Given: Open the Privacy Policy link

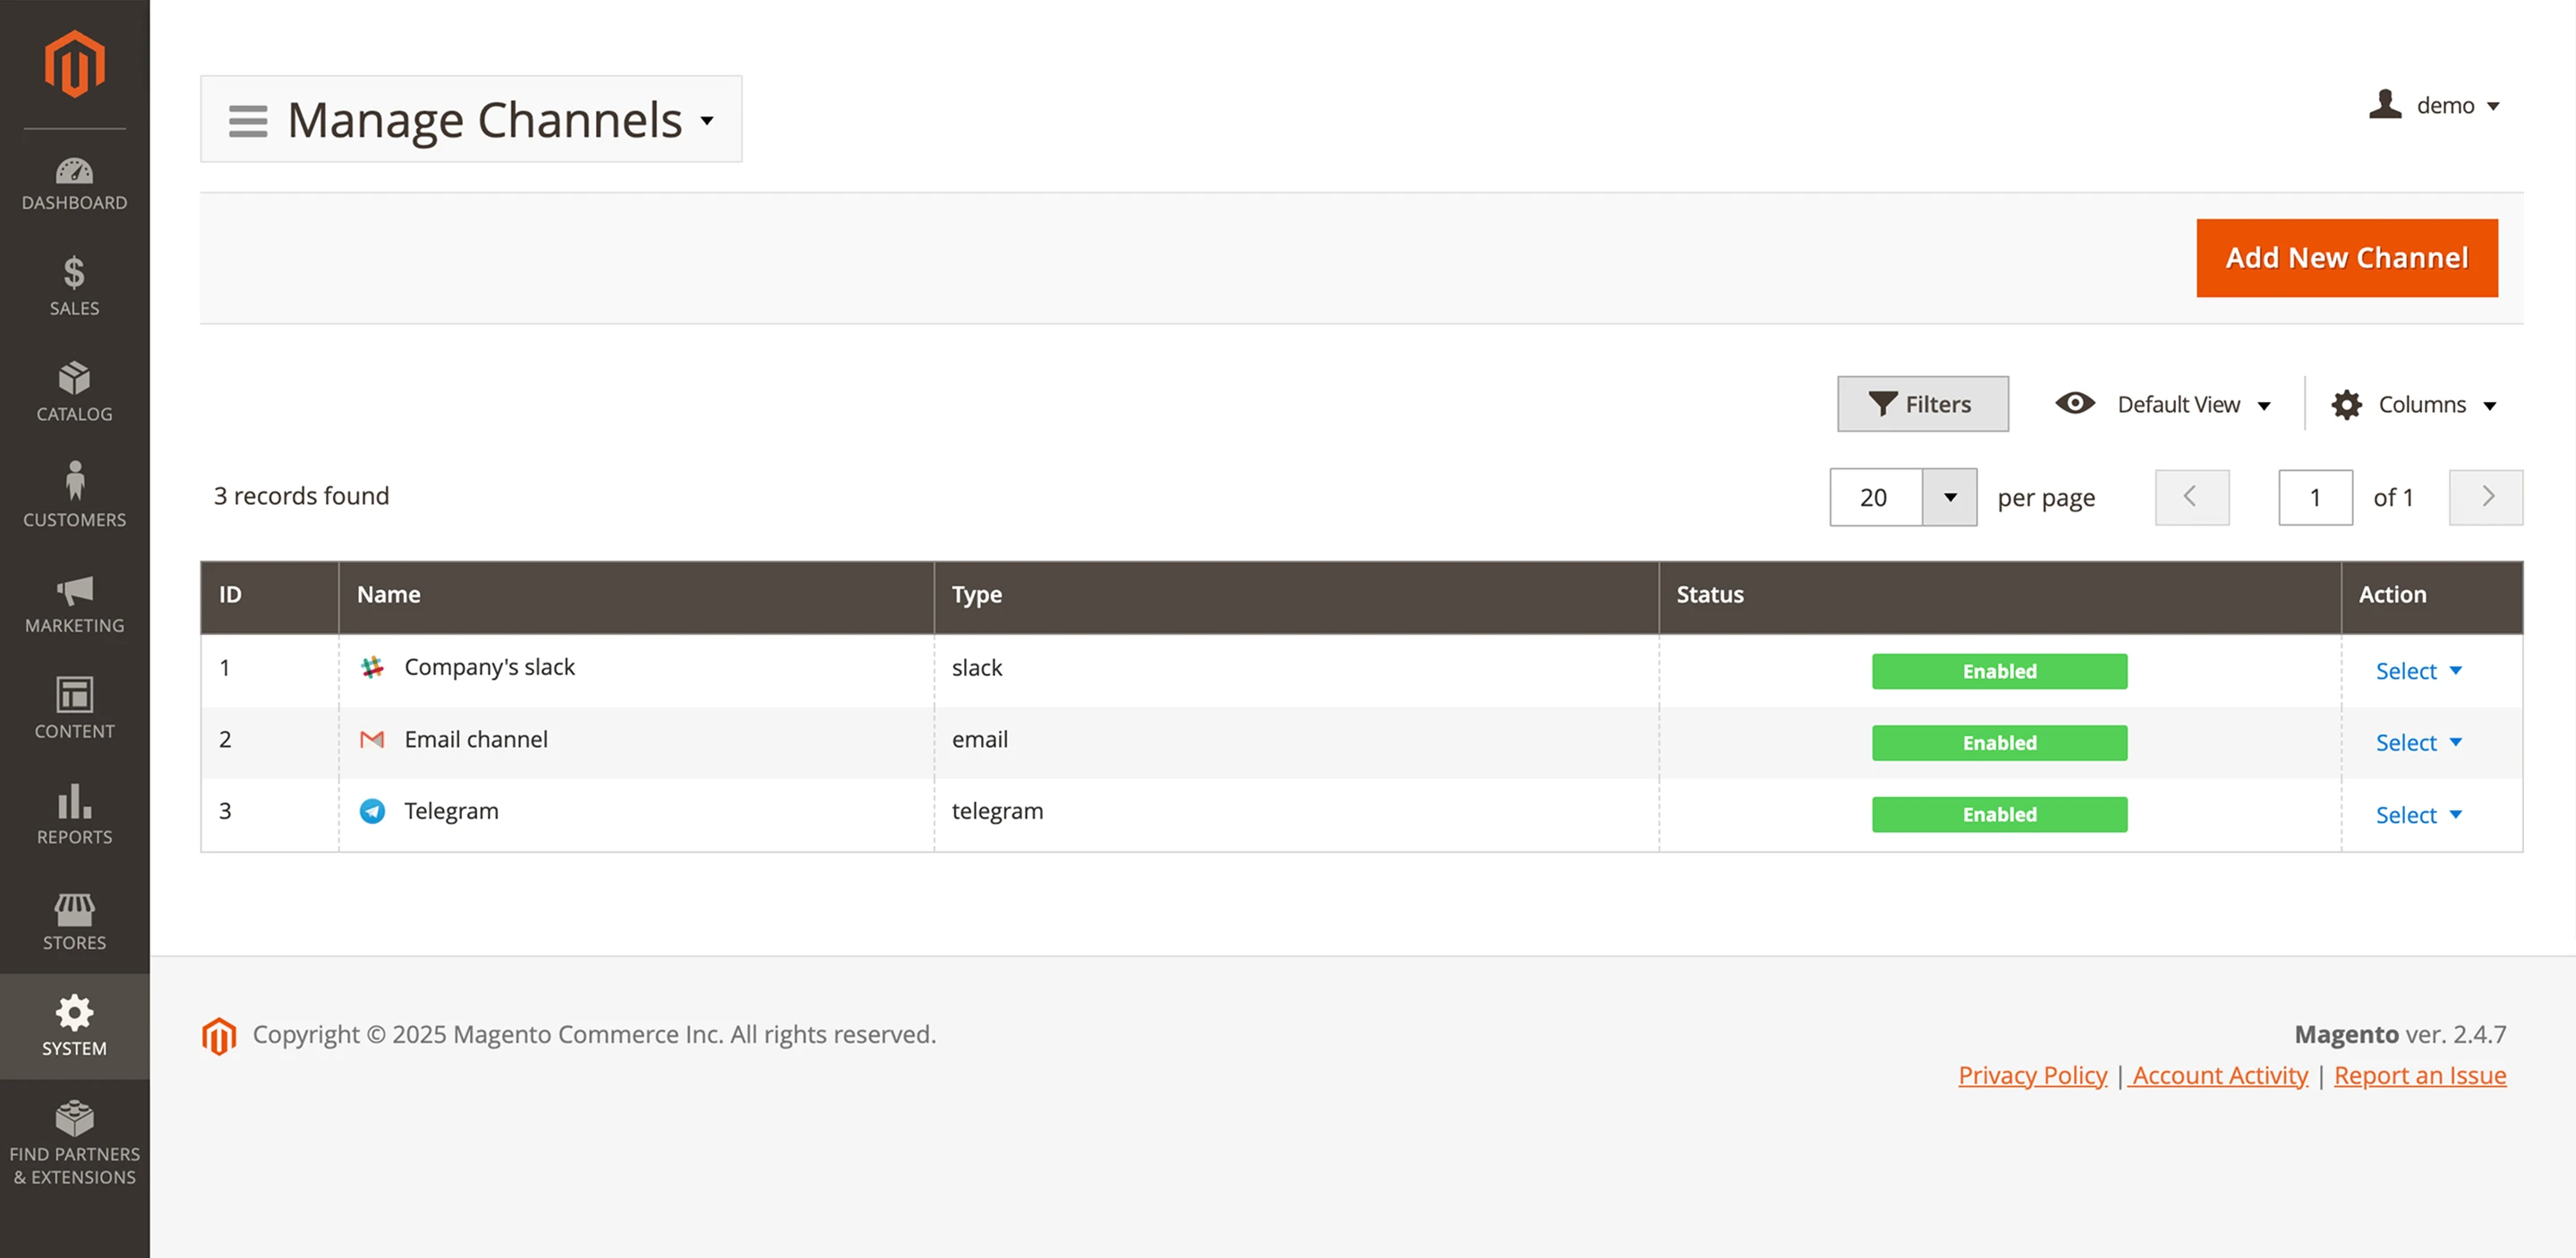Looking at the screenshot, I should [2031, 1075].
